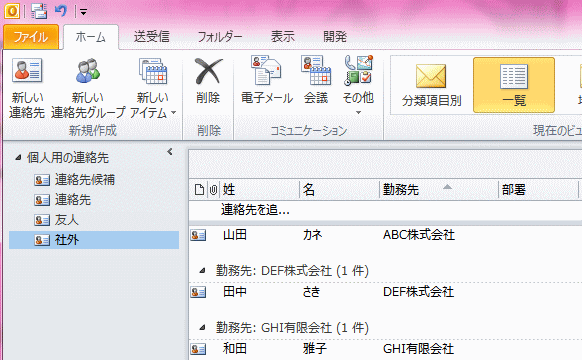582x360 pixels.
Task: Schedule a 会議 with the contact
Action: click(316, 81)
